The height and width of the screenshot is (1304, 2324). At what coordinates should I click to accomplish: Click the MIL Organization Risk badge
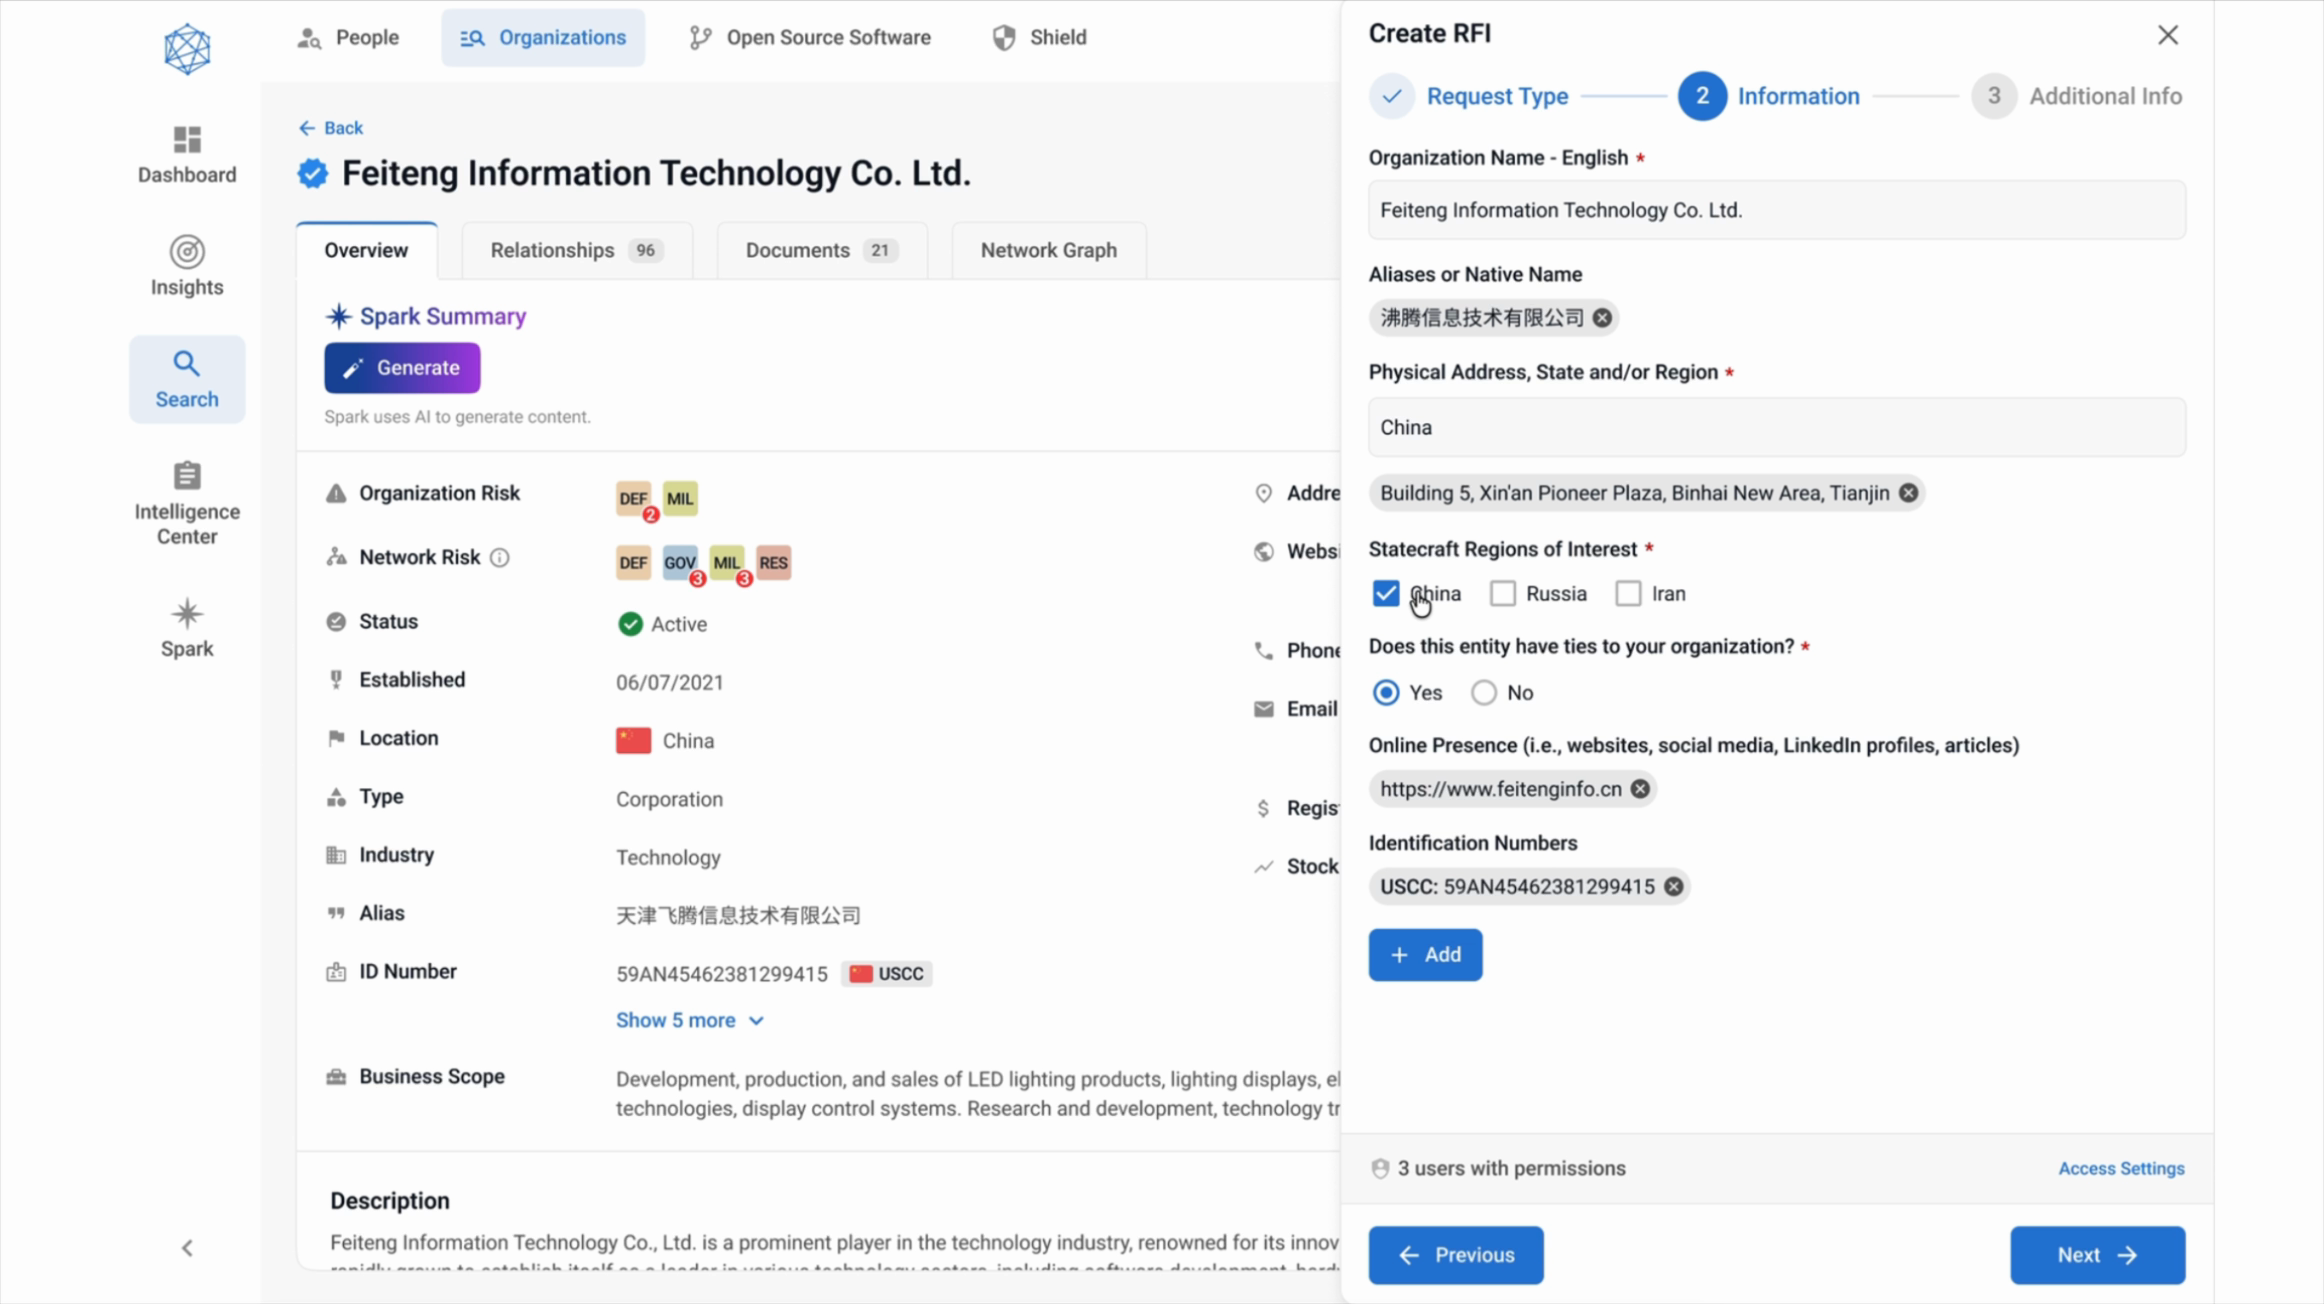coord(680,498)
